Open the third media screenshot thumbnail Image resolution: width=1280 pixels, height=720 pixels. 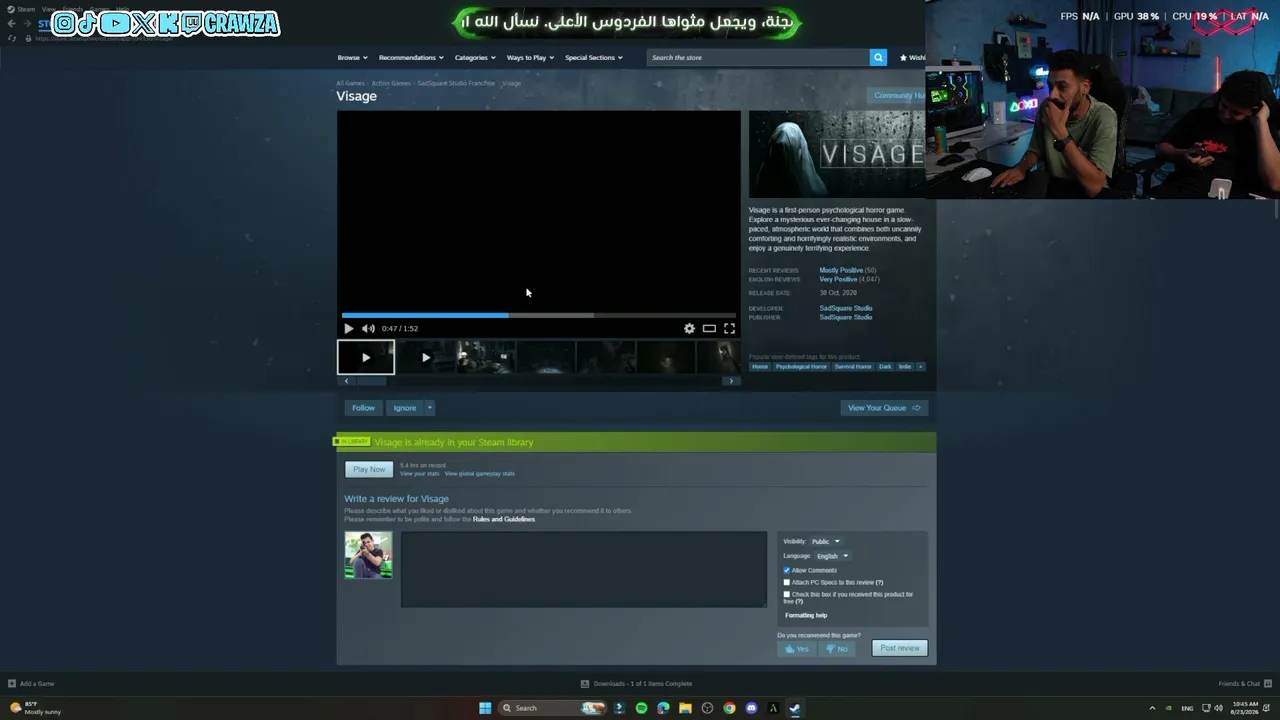485,357
